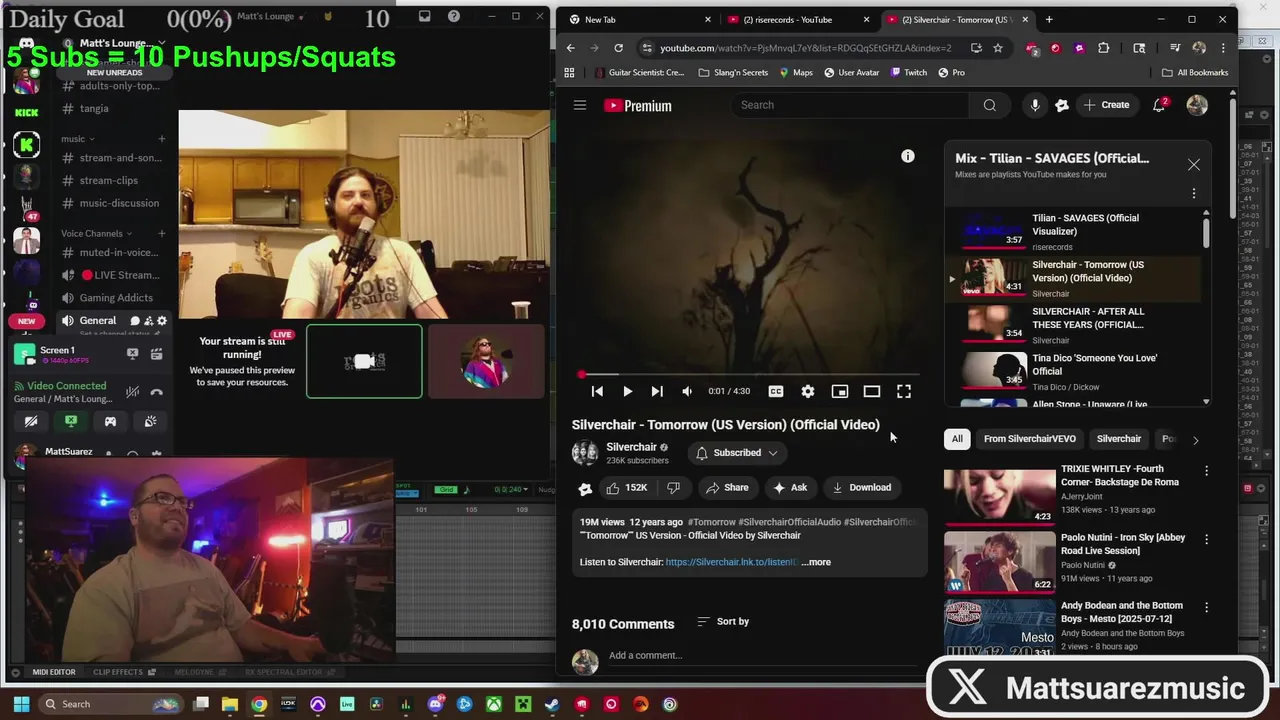Switch the video to miniplayer
Image resolution: width=1280 pixels, height=720 pixels.
(840, 392)
